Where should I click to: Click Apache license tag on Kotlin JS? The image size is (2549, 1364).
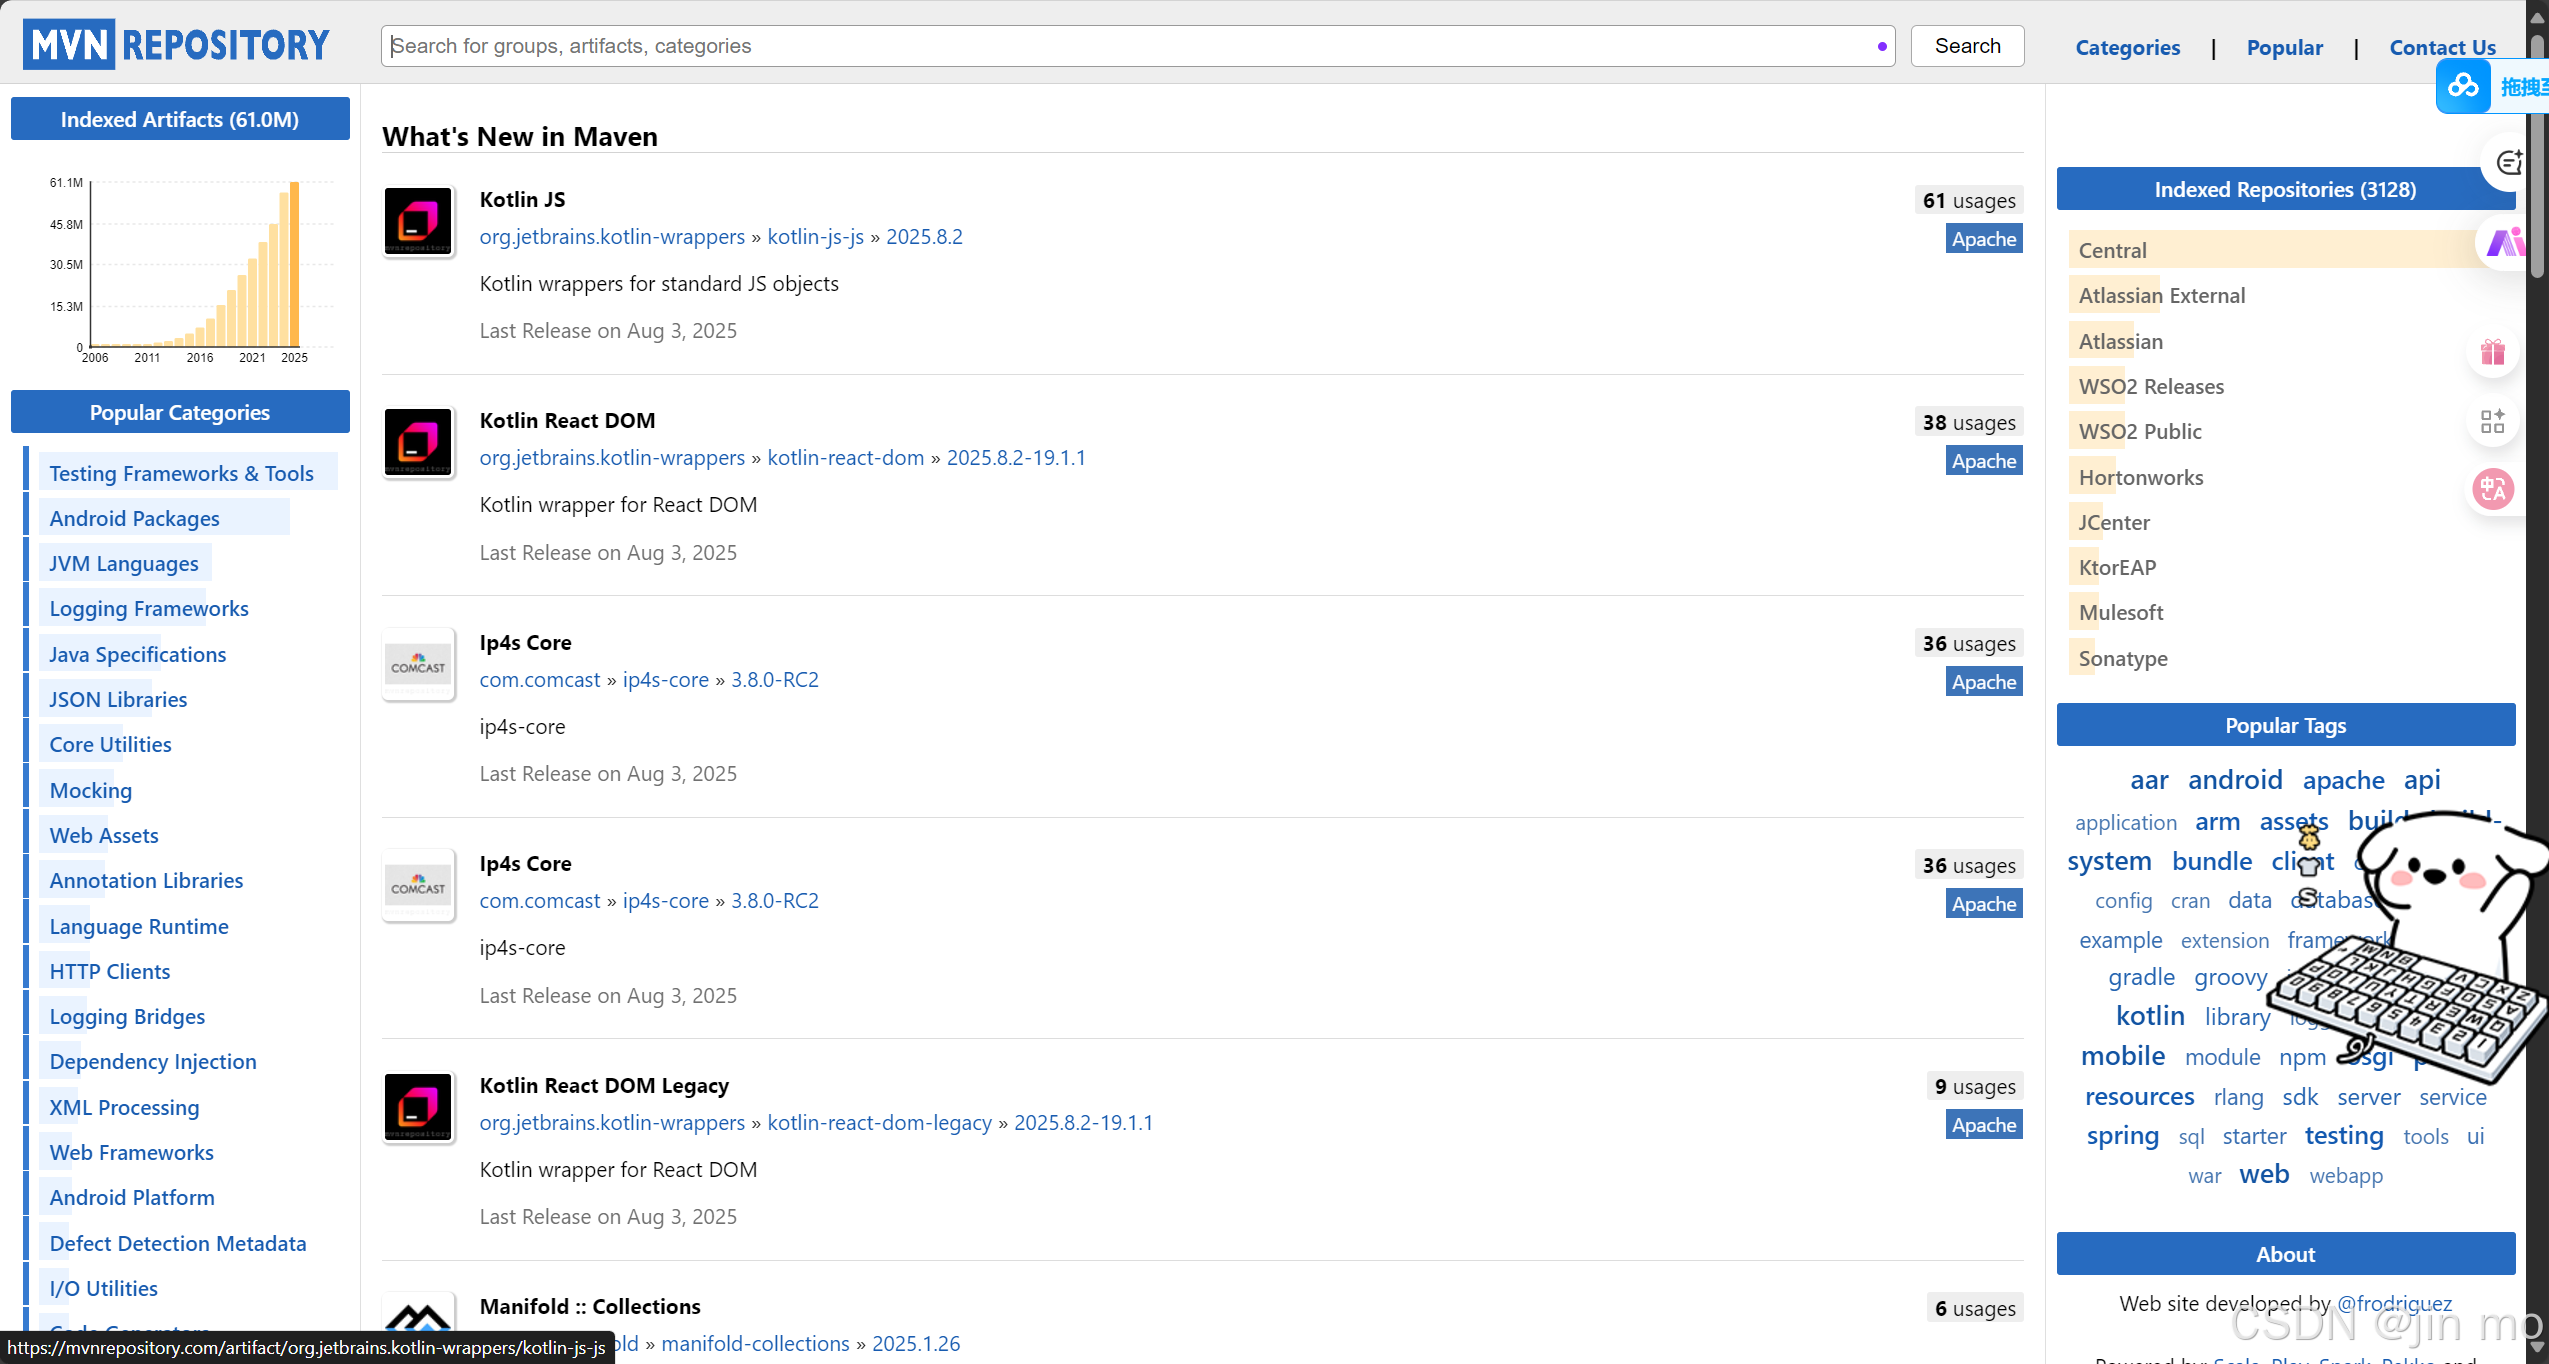pos(1983,238)
